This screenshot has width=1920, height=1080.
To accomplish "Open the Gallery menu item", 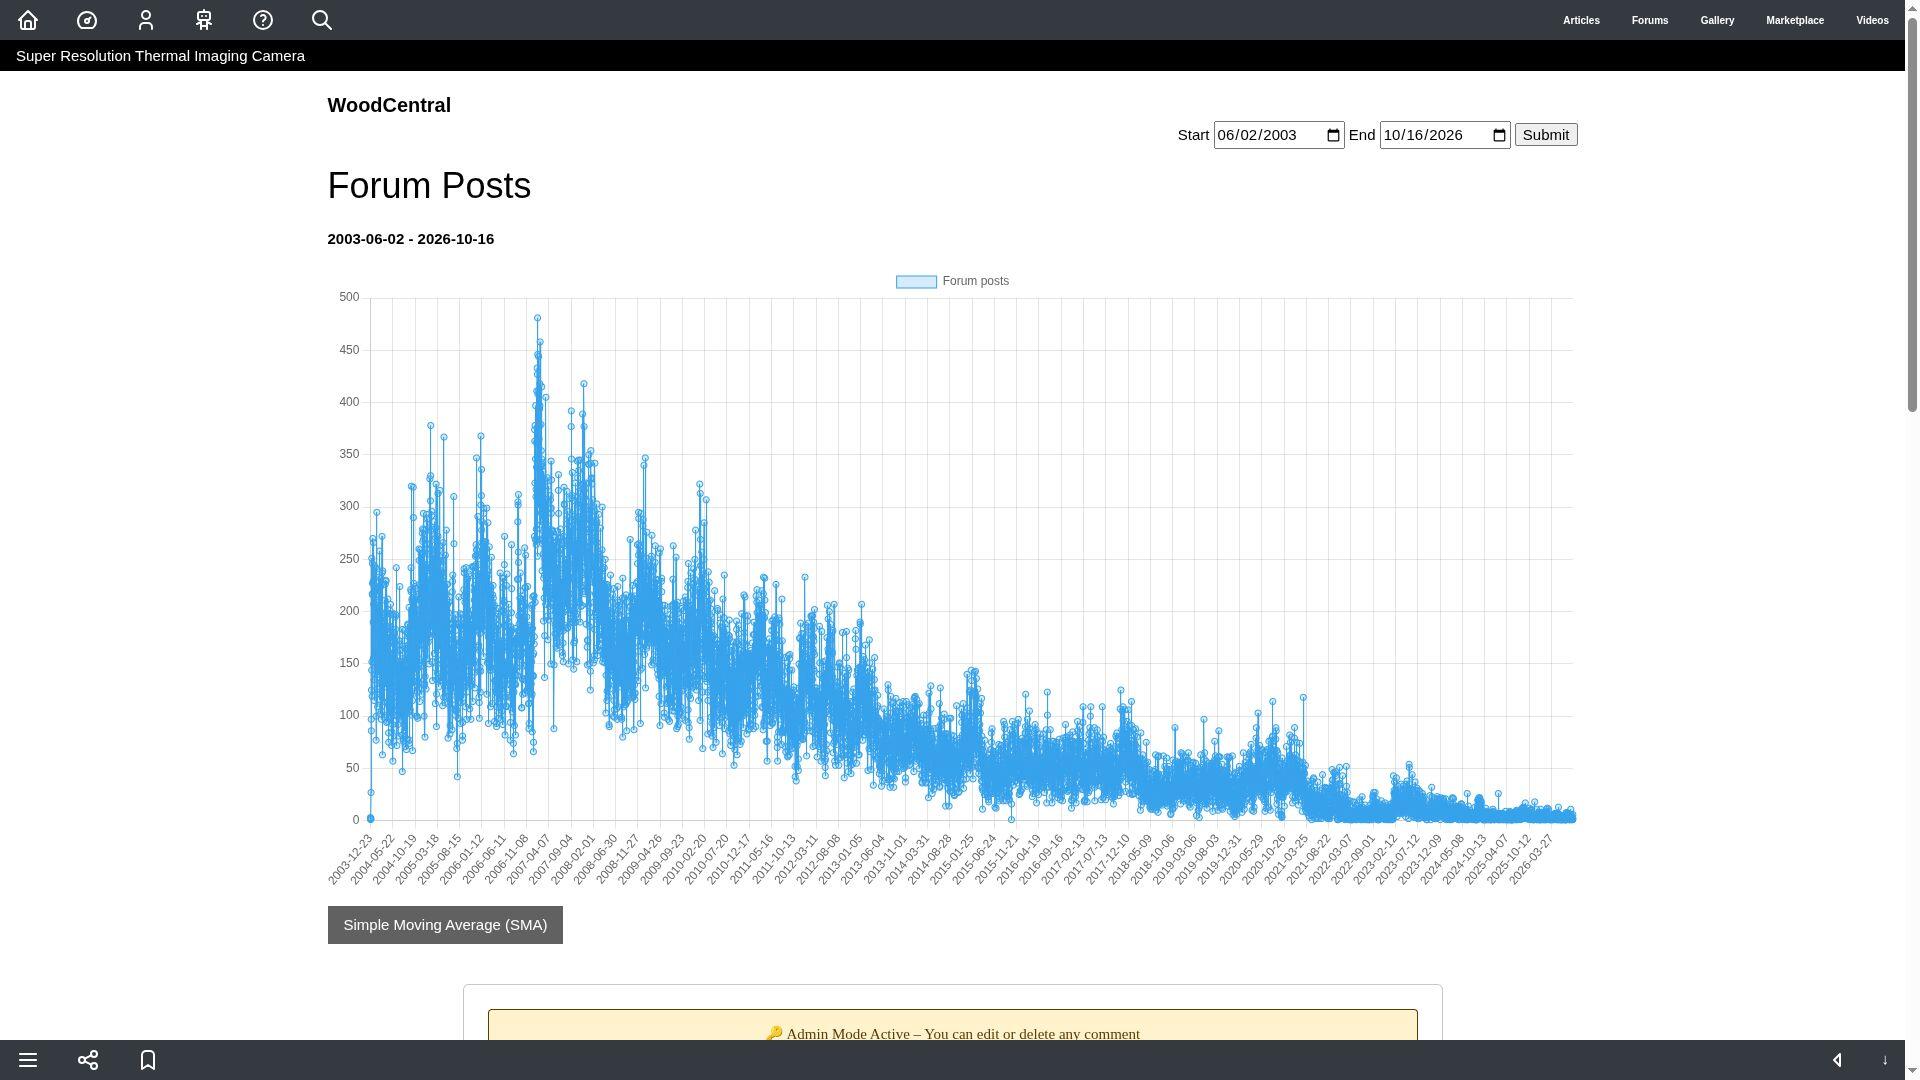I will (1717, 20).
